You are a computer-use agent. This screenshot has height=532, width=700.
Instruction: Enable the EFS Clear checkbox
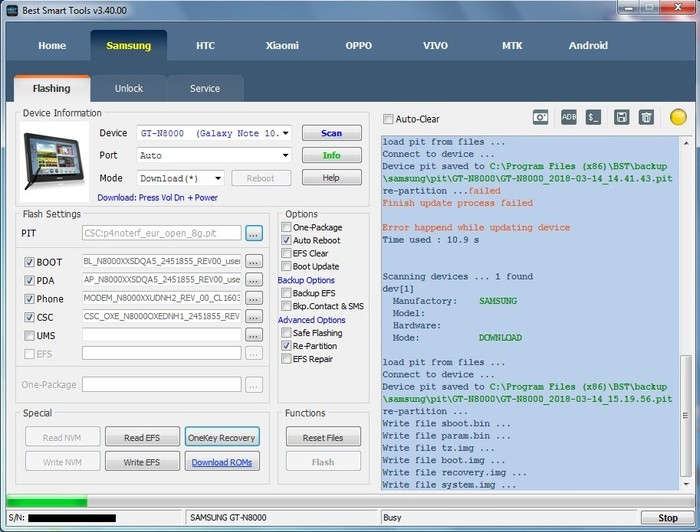(286, 253)
